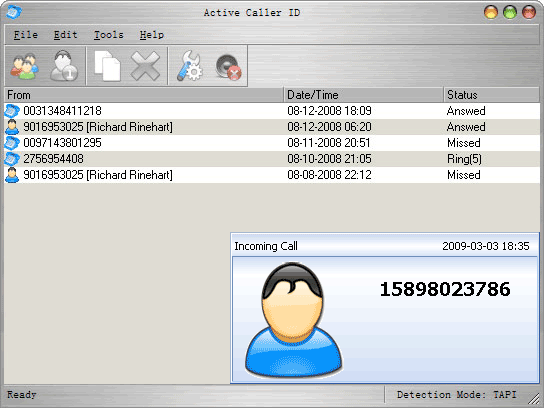Image resolution: width=544 pixels, height=408 pixels.
Task: Click the gray X delete toolbar icon
Action: pos(145,66)
